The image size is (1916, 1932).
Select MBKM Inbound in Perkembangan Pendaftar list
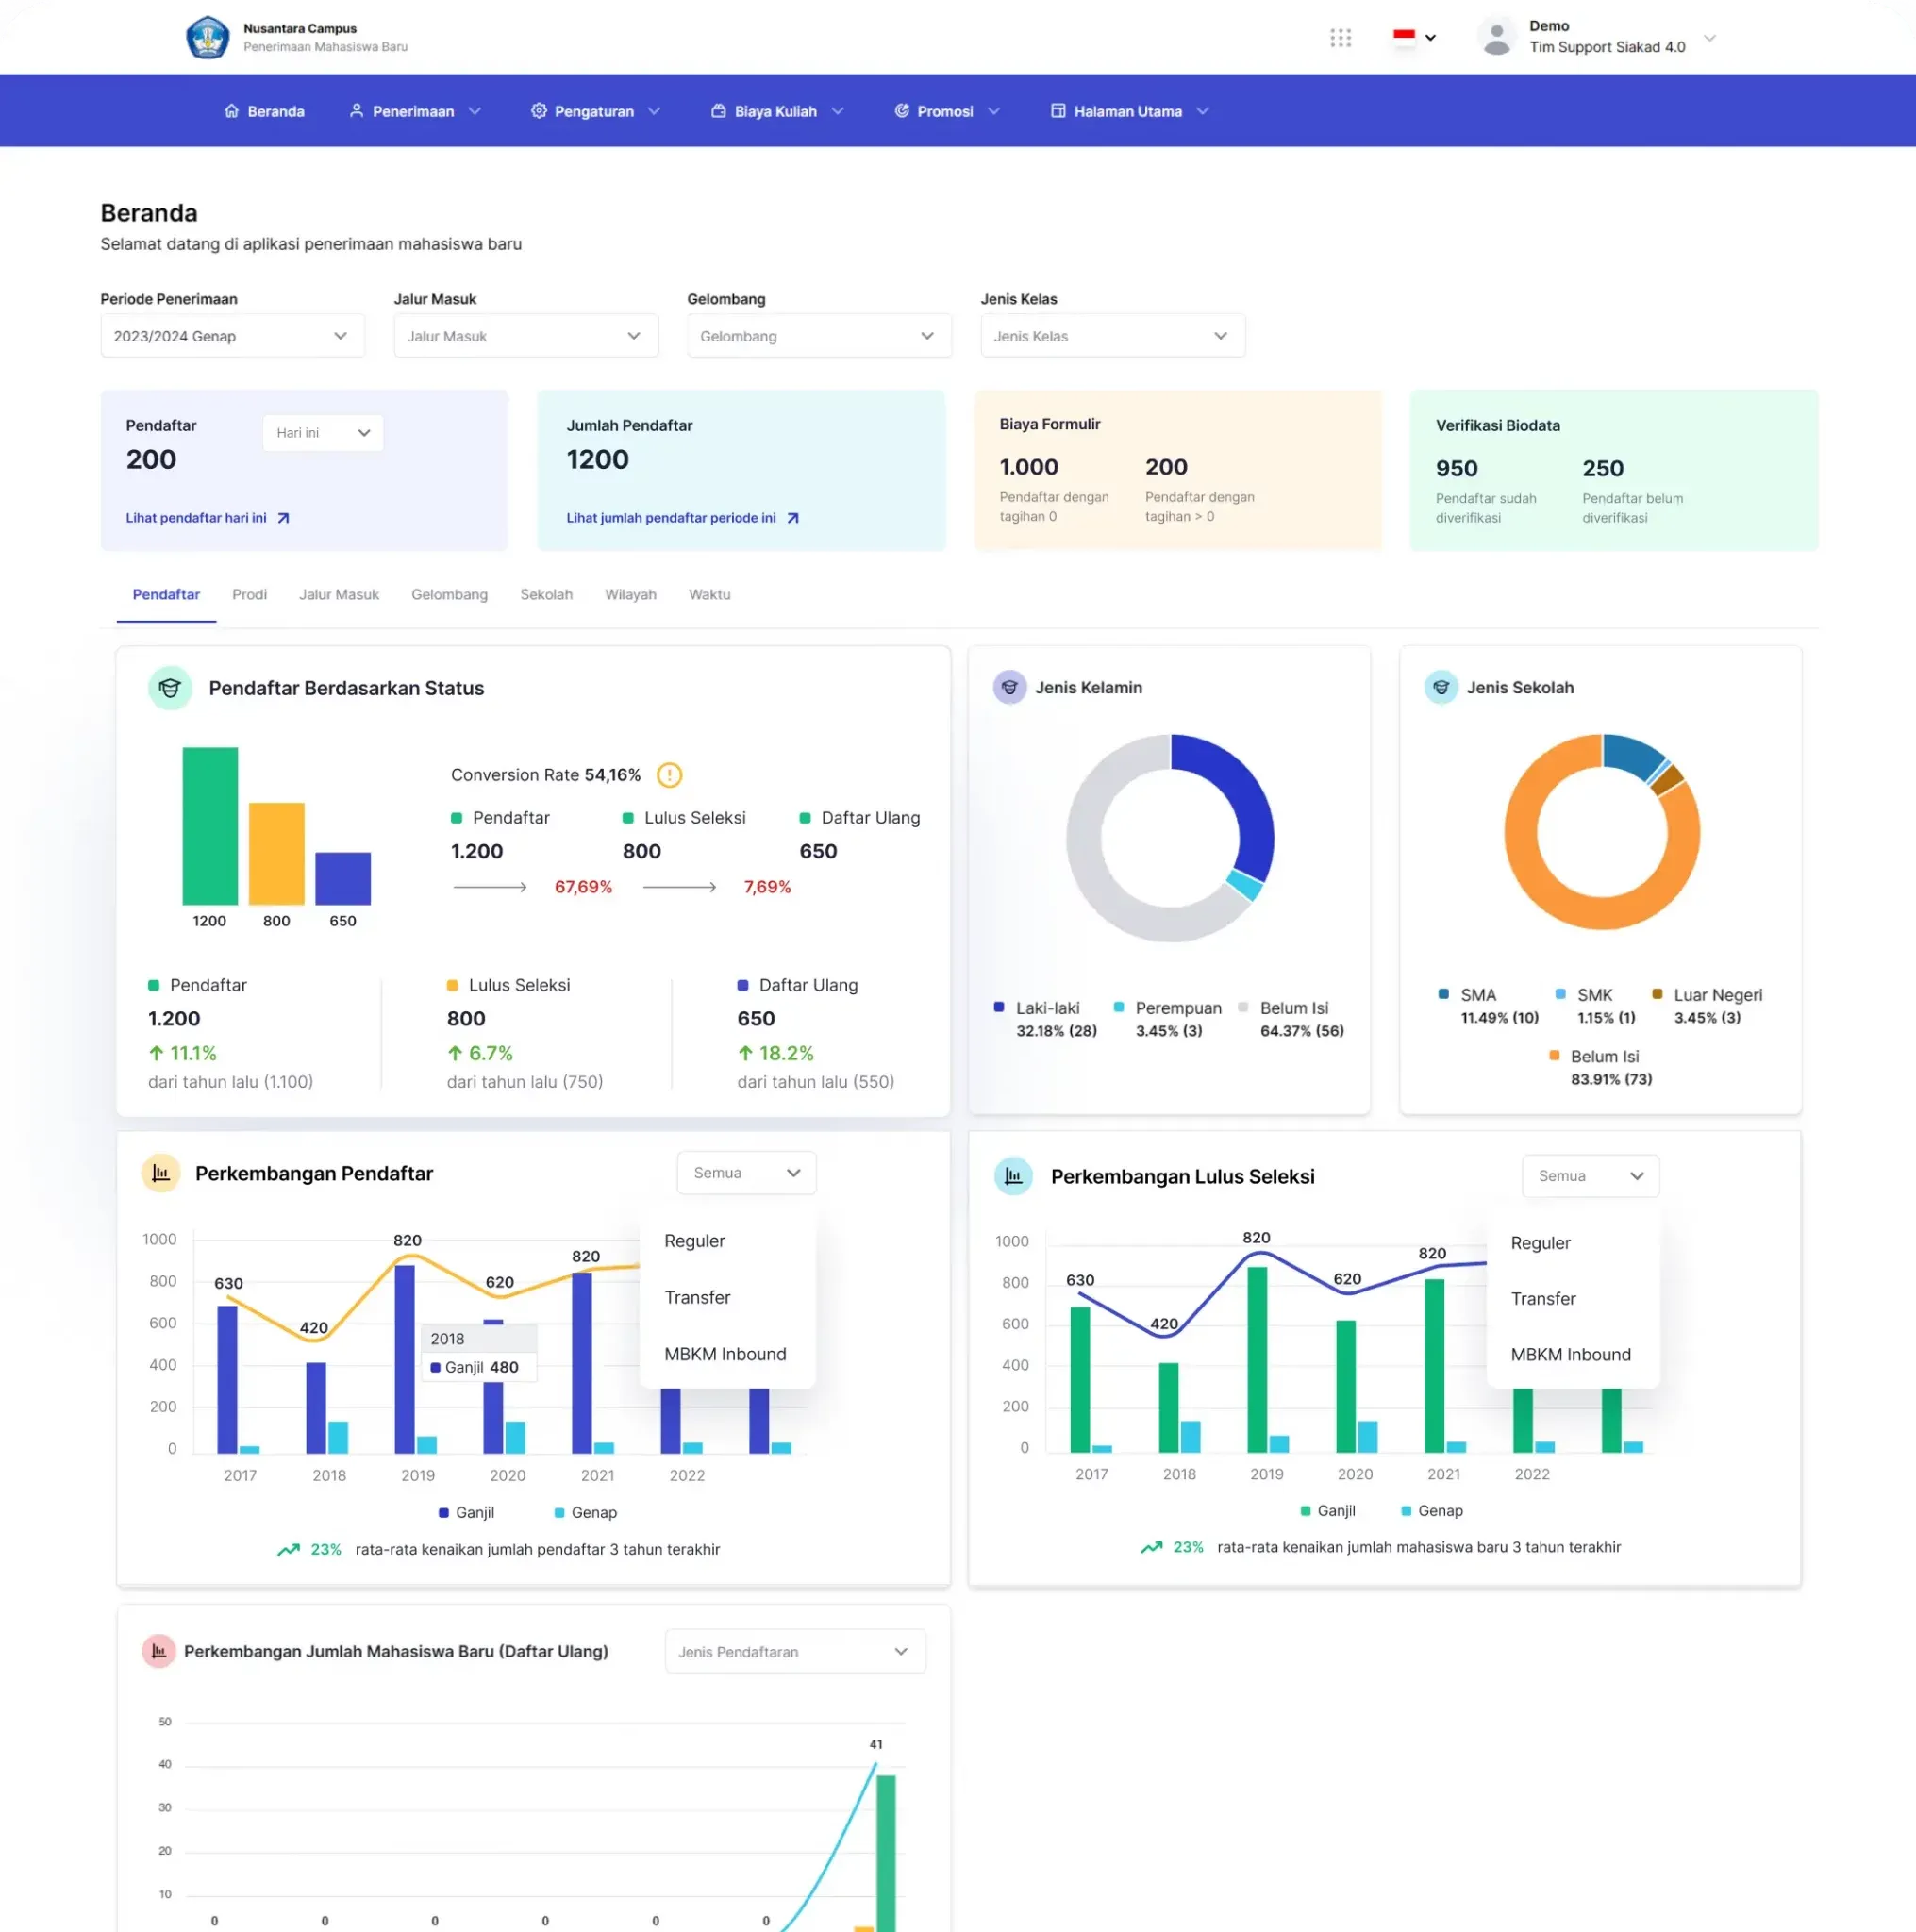click(x=725, y=1354)
